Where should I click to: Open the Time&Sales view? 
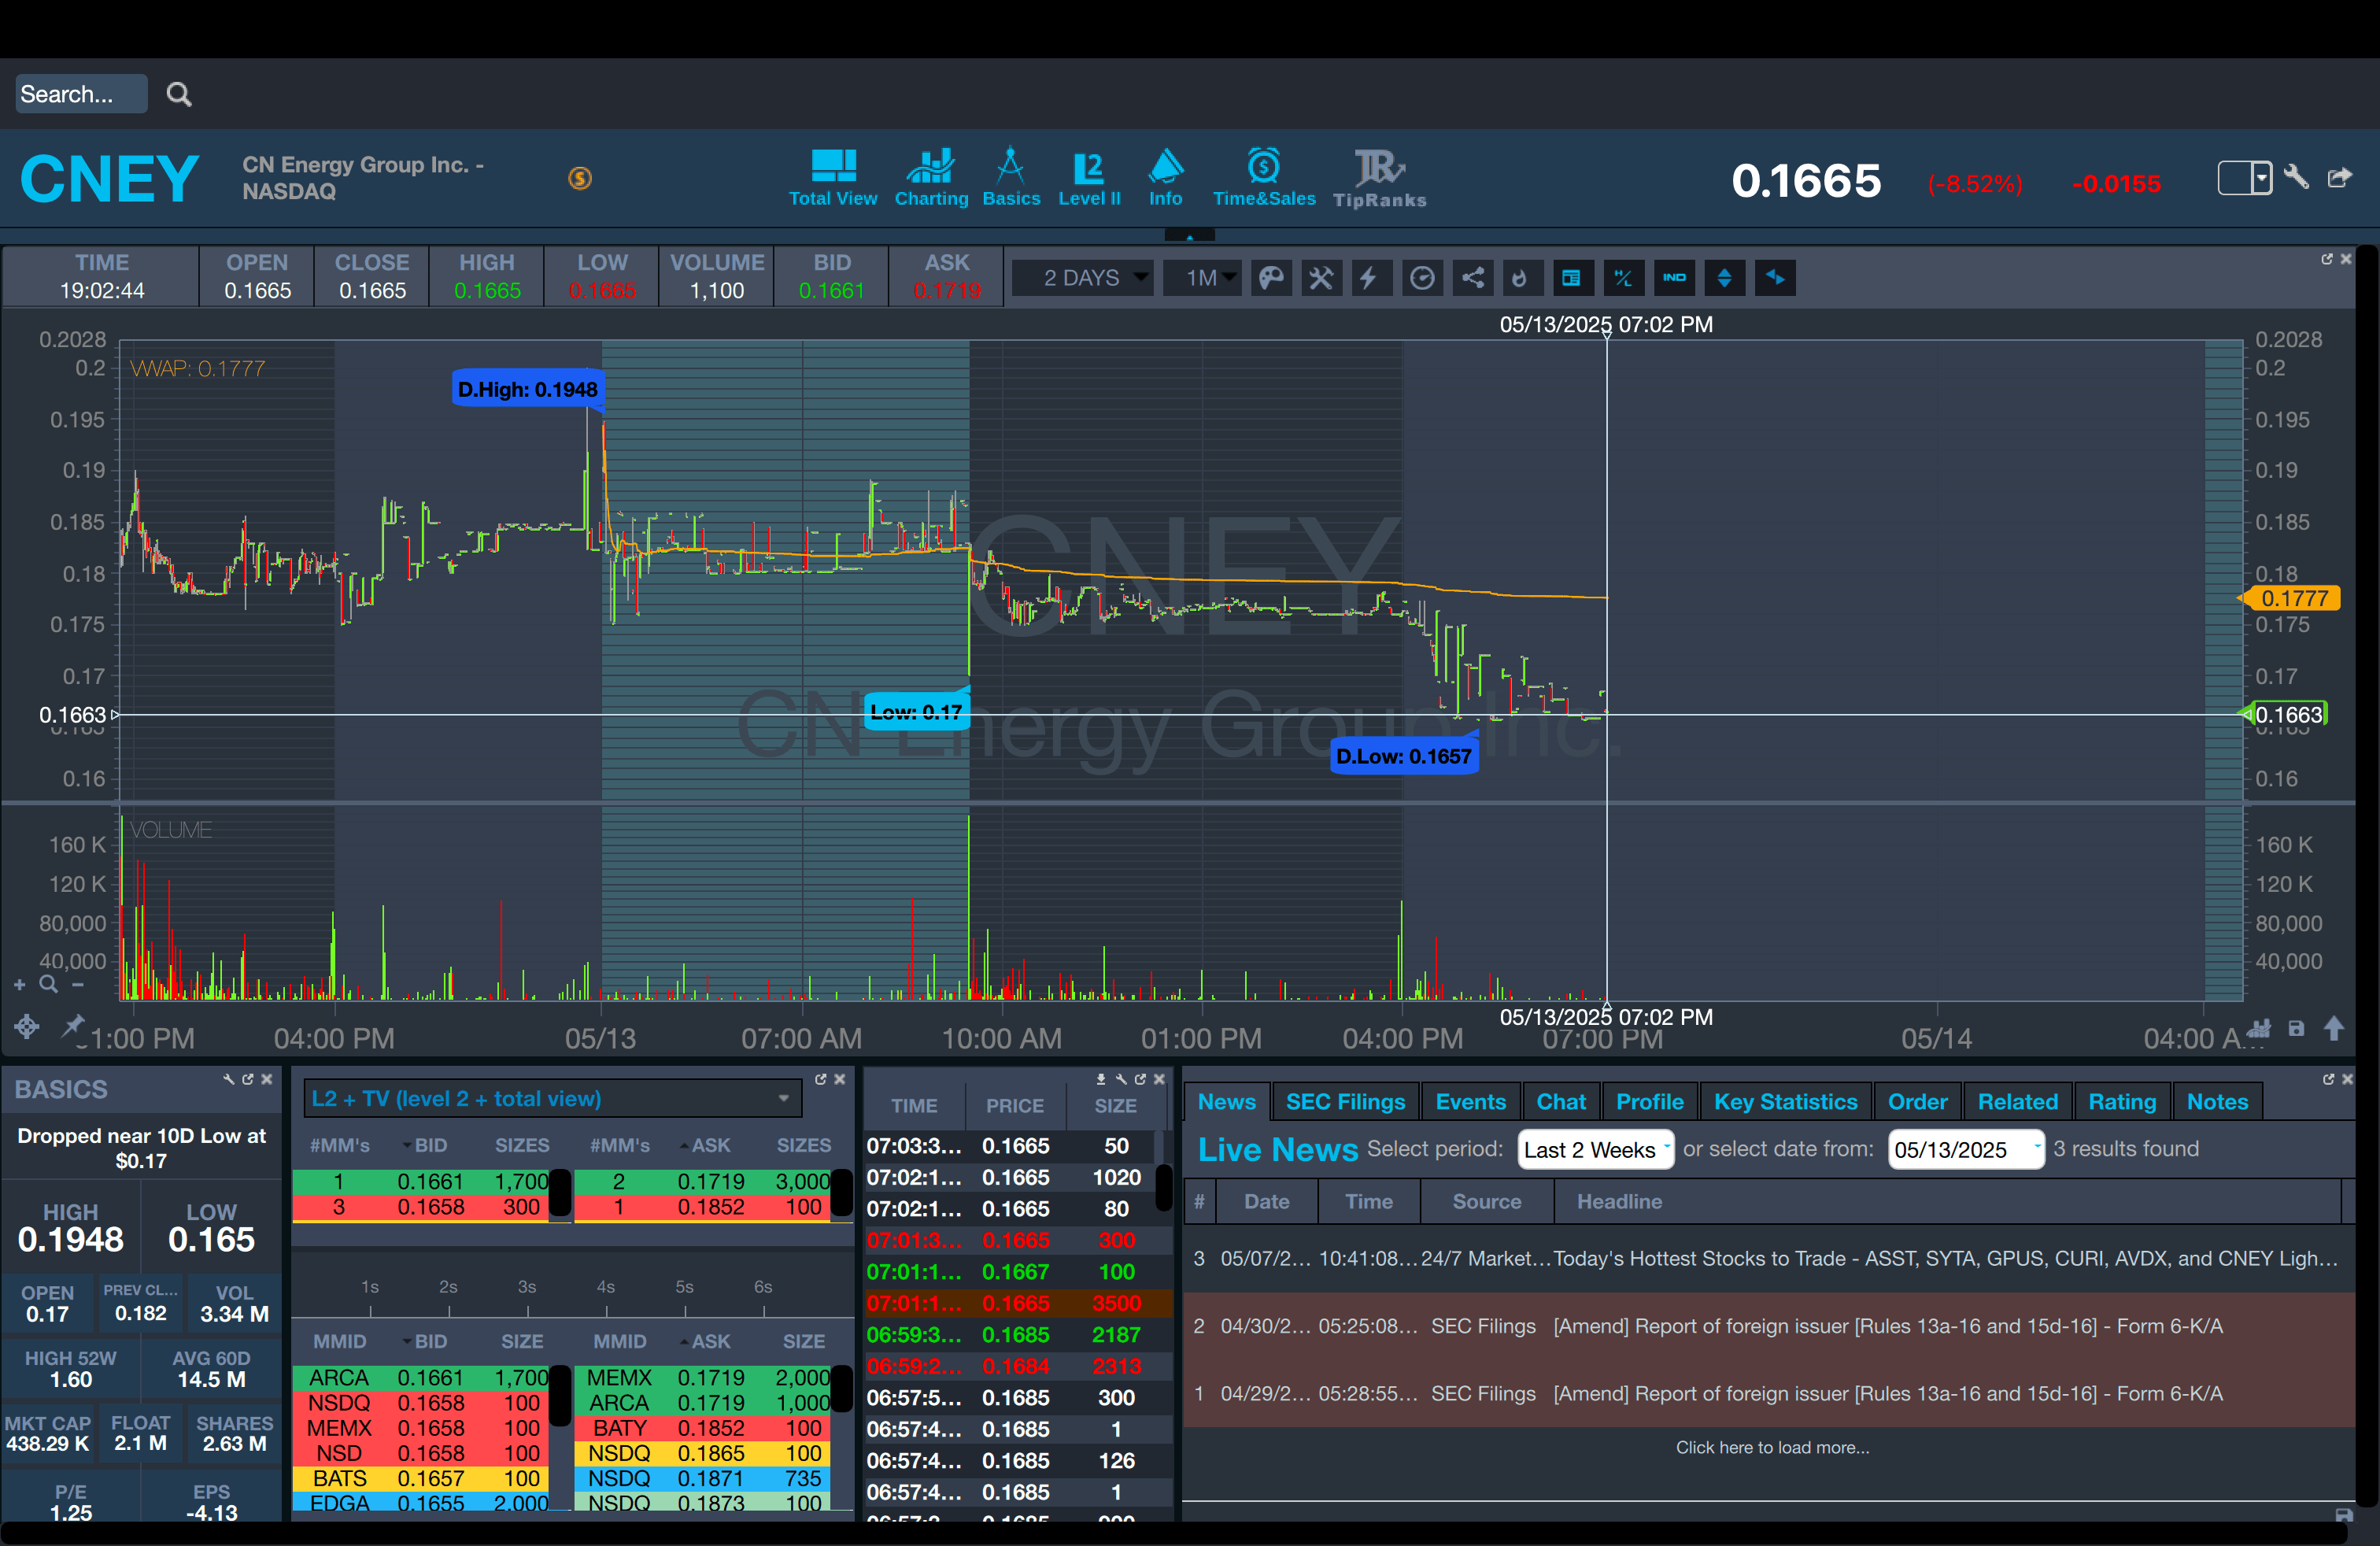1263,179
